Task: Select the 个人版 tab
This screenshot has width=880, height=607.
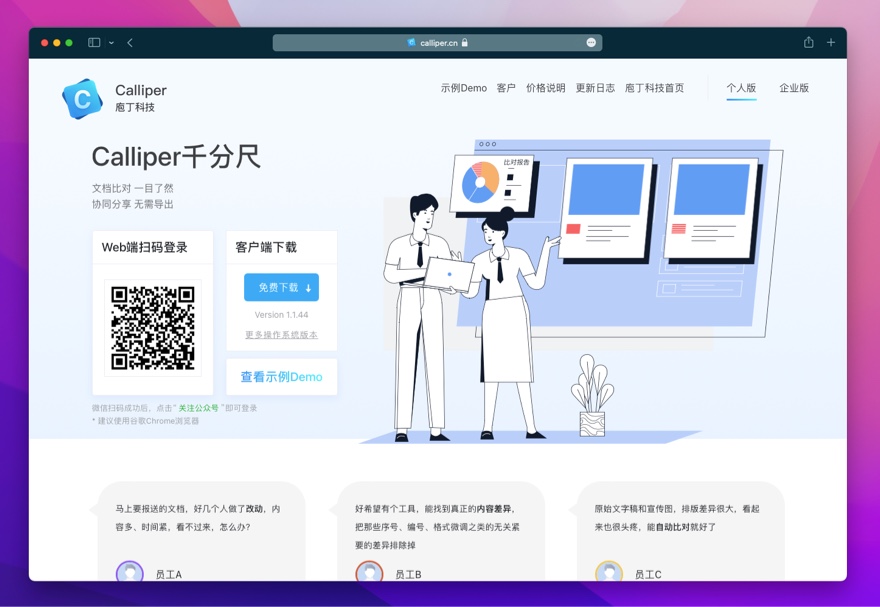Action: pos(741,88)
